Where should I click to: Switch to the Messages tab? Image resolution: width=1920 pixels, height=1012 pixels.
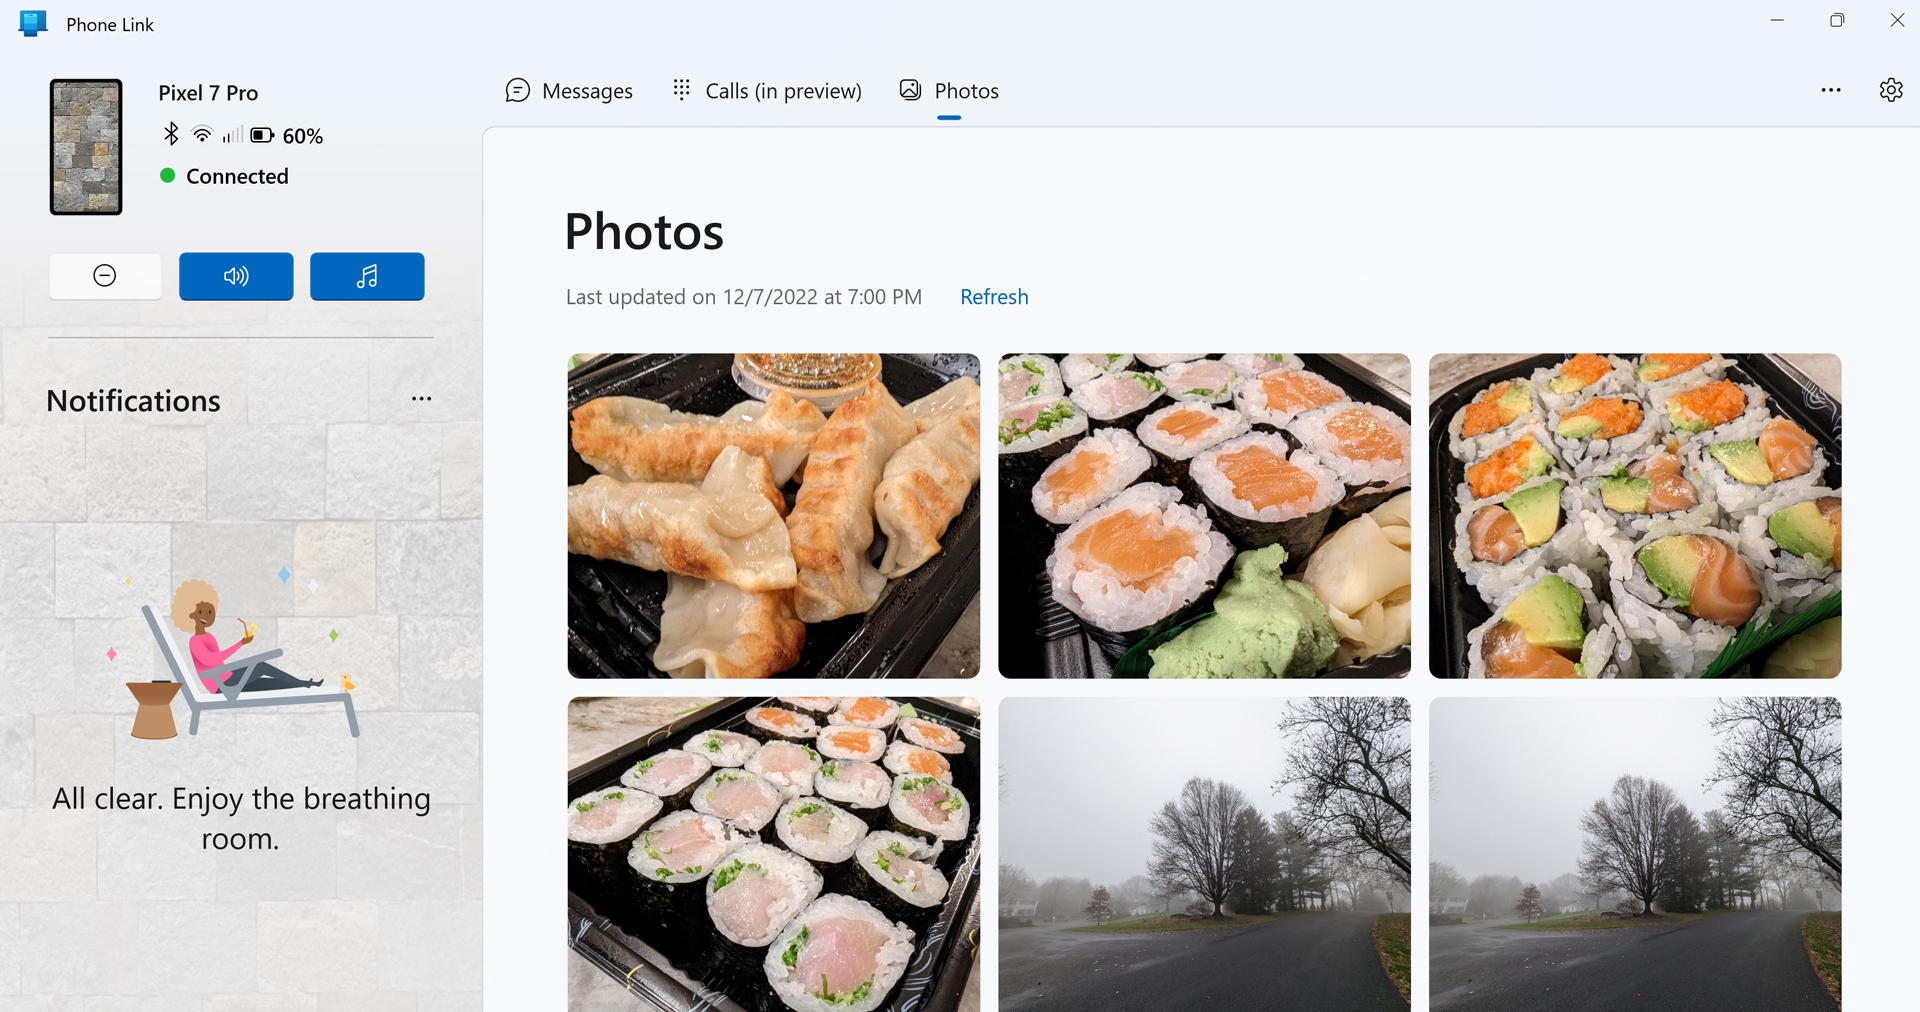569,91
